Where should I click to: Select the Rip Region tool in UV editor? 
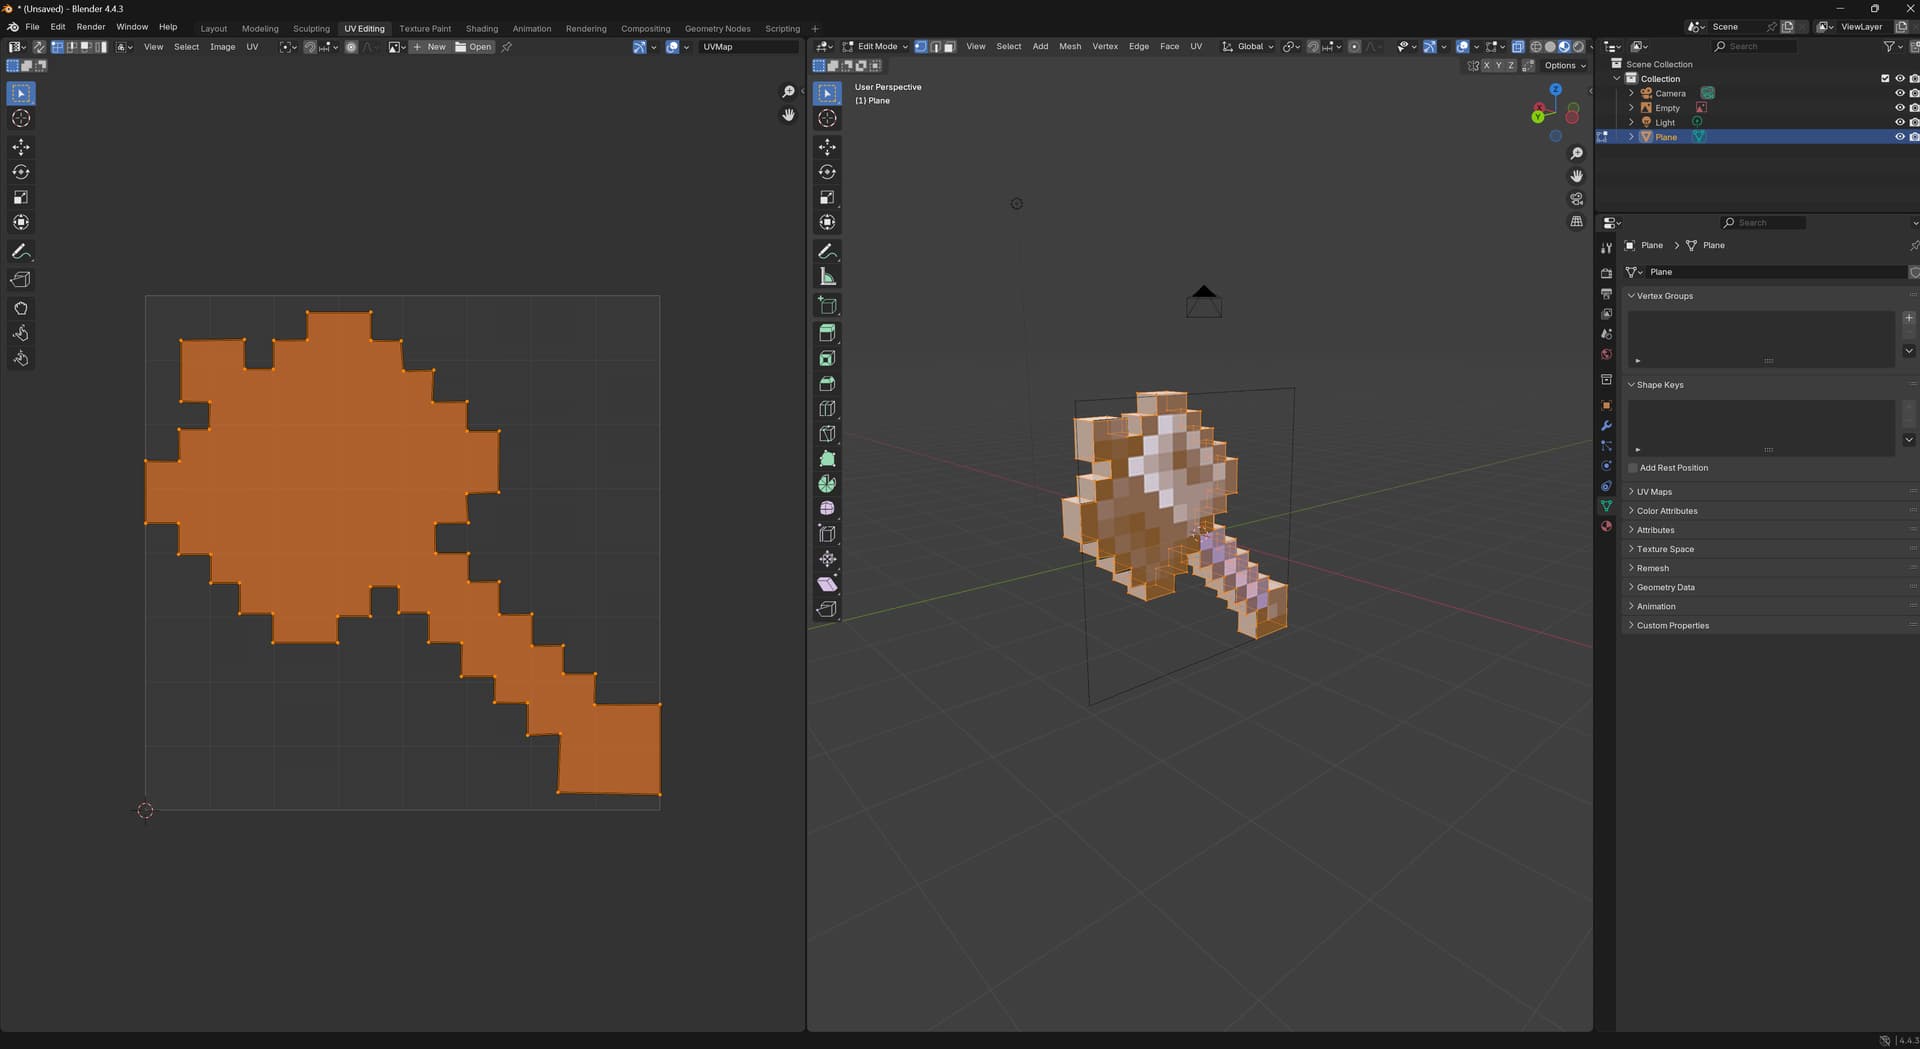(x=21, y=280)
